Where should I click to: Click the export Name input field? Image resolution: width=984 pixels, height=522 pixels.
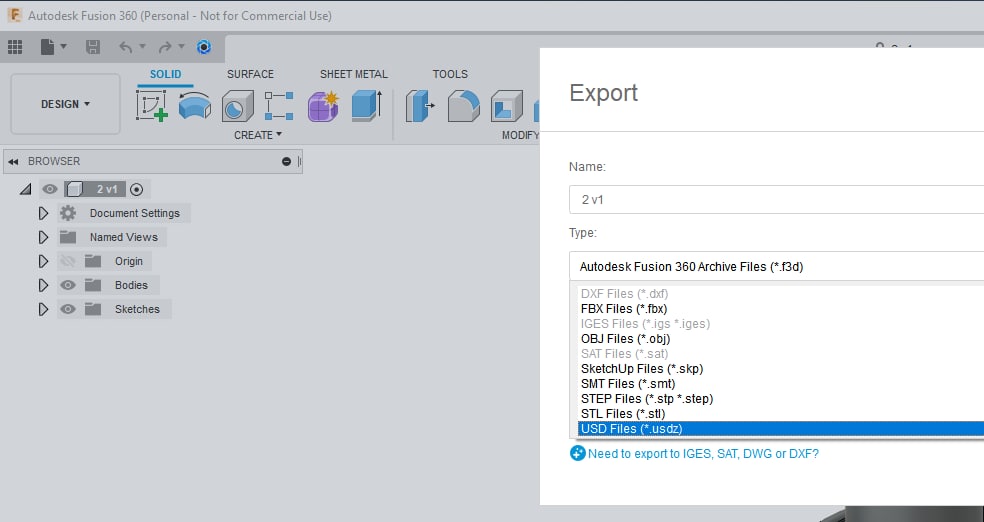pos(776,200)
